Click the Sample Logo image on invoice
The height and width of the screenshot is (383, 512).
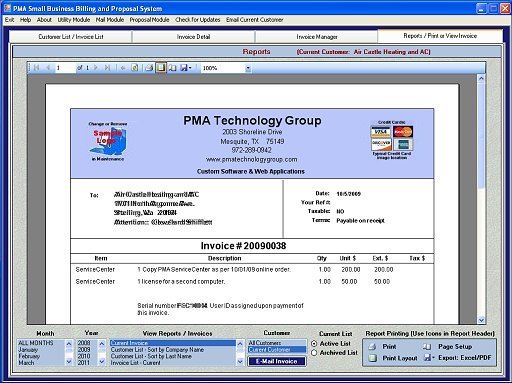click(x=107, y=142)
